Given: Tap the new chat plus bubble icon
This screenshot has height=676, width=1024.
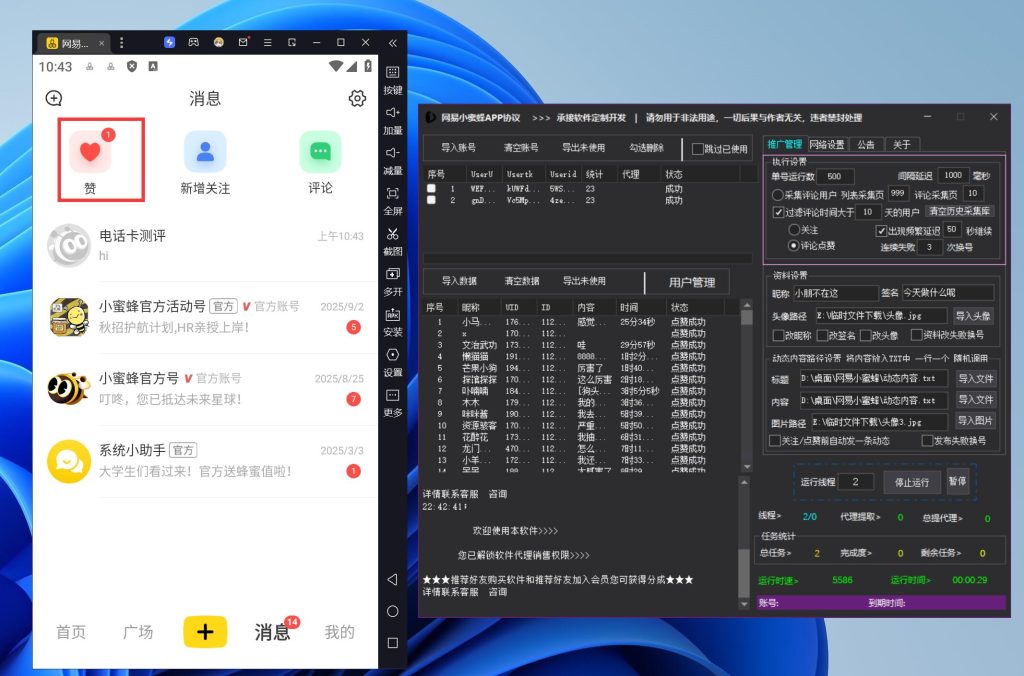Looking at the screenshot, I should tap(54, 98).
